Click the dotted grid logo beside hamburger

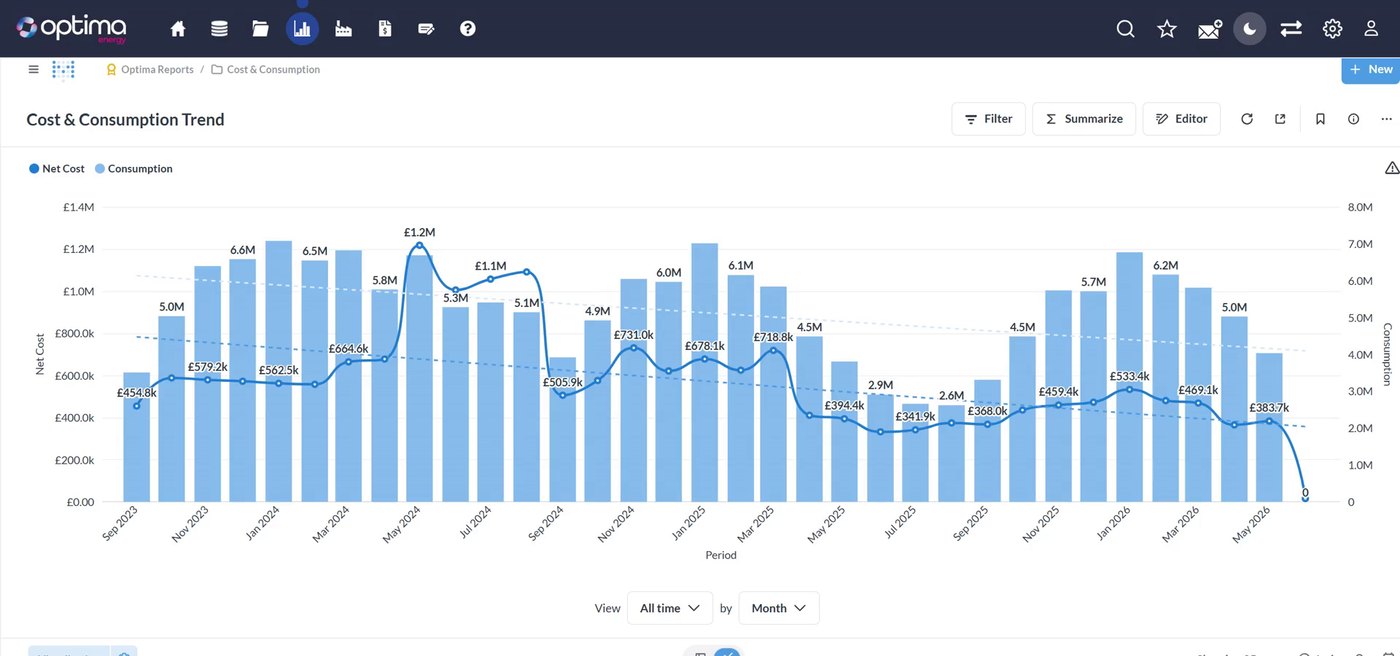(x=63, y=70)
